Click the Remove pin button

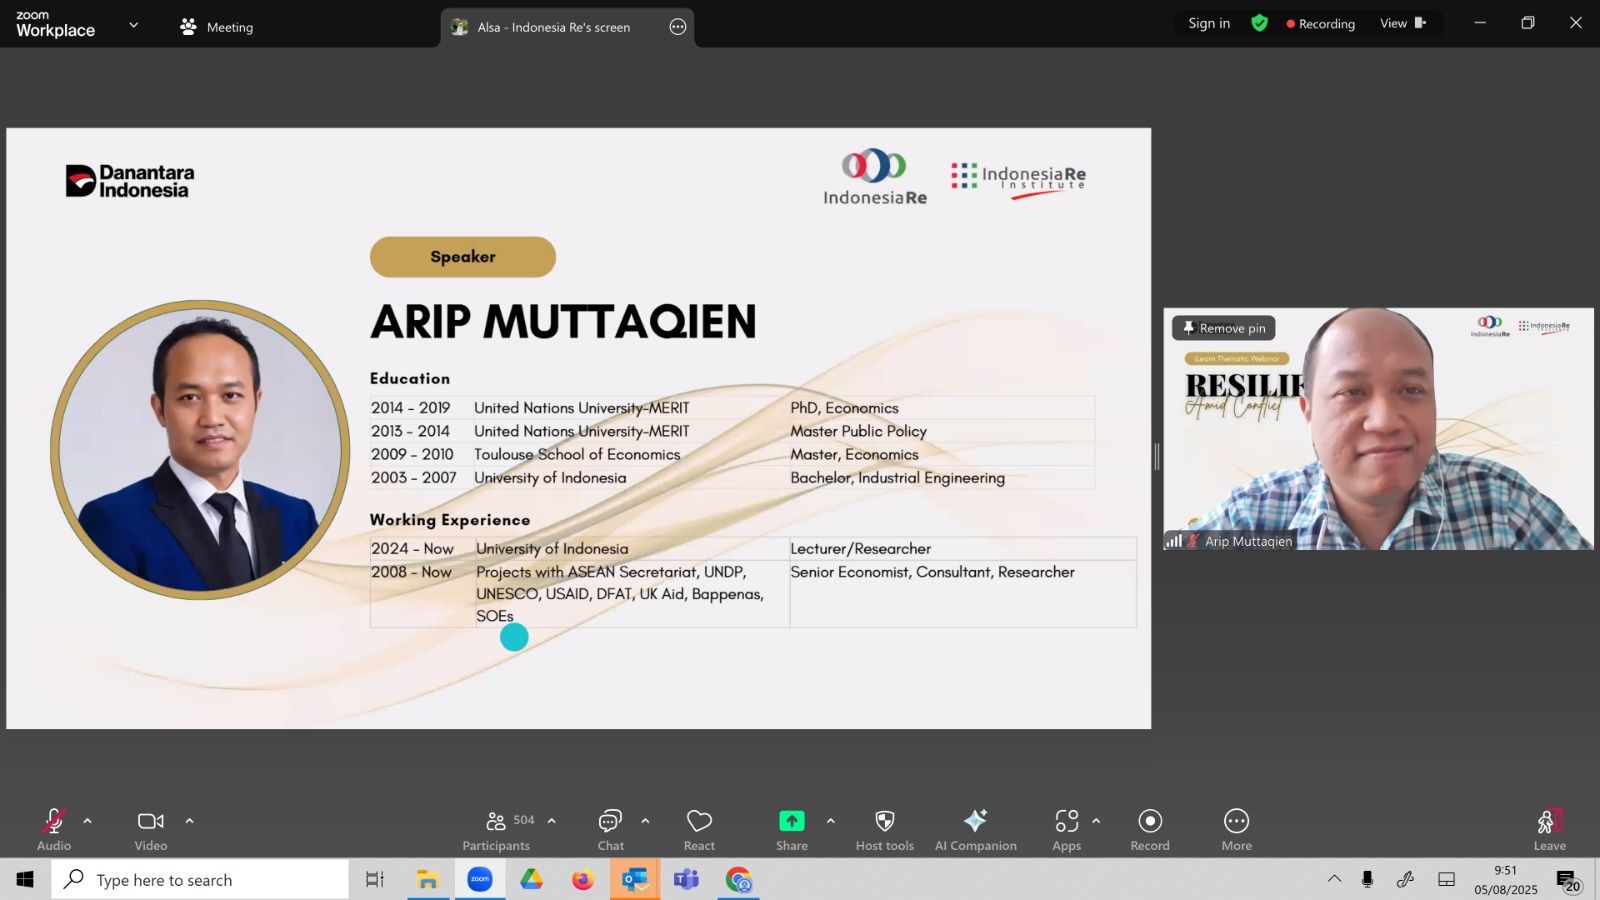(1224, 328)
